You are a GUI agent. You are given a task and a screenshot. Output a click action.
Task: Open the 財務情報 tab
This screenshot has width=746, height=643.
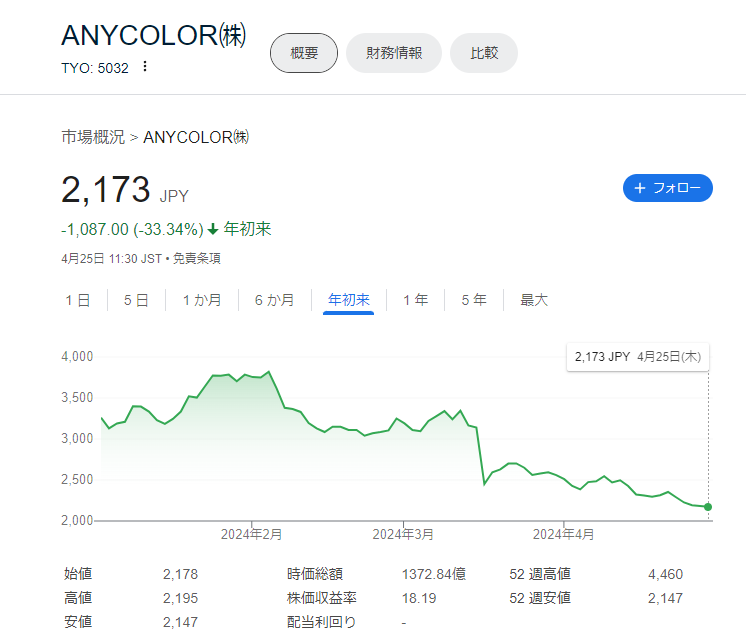[394, 53]
